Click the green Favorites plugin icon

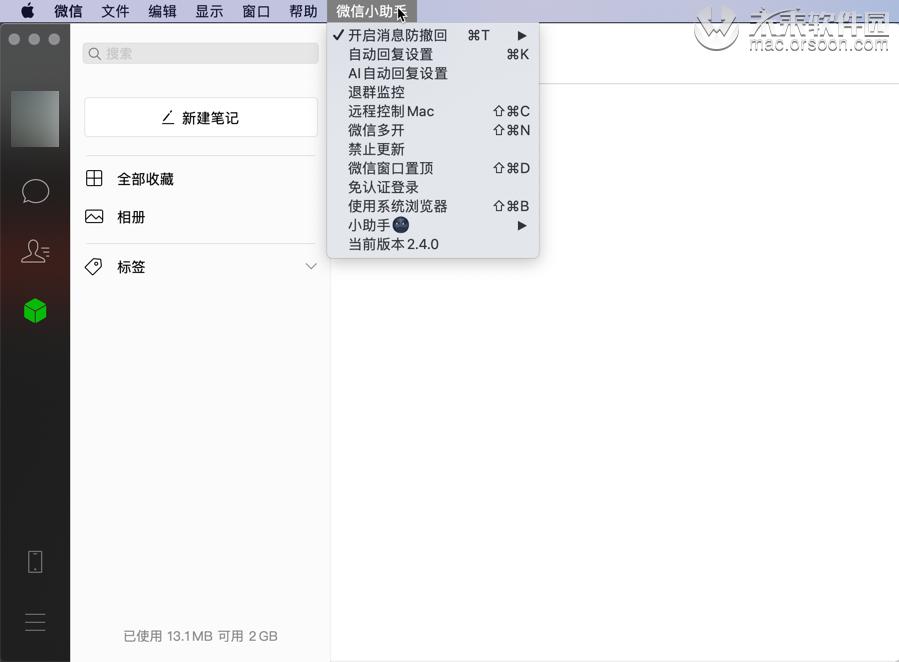[x=35, y=310]
